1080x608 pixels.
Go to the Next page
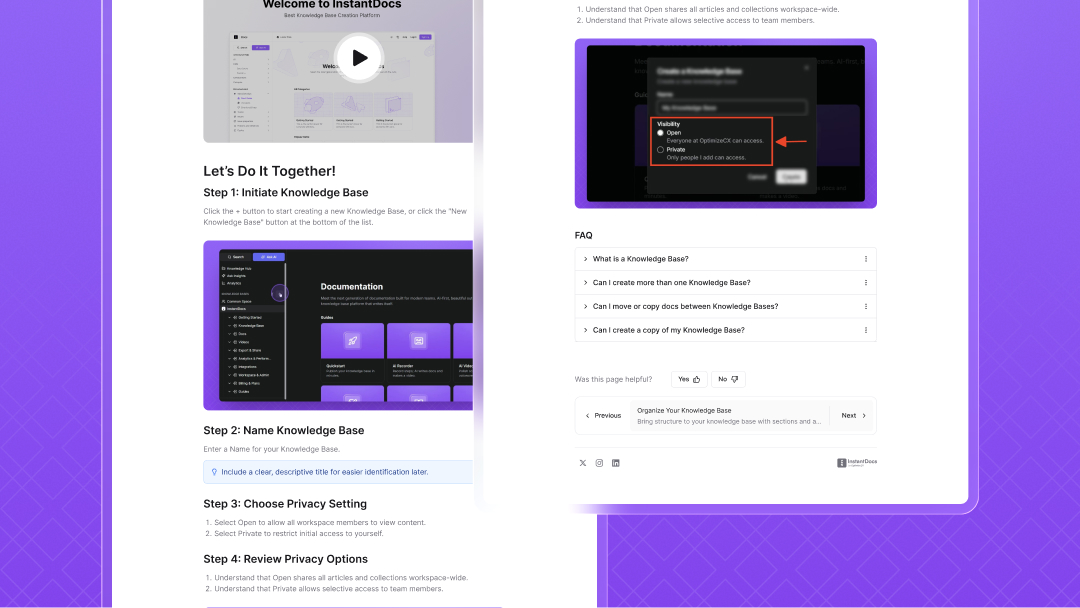point(853,416)
